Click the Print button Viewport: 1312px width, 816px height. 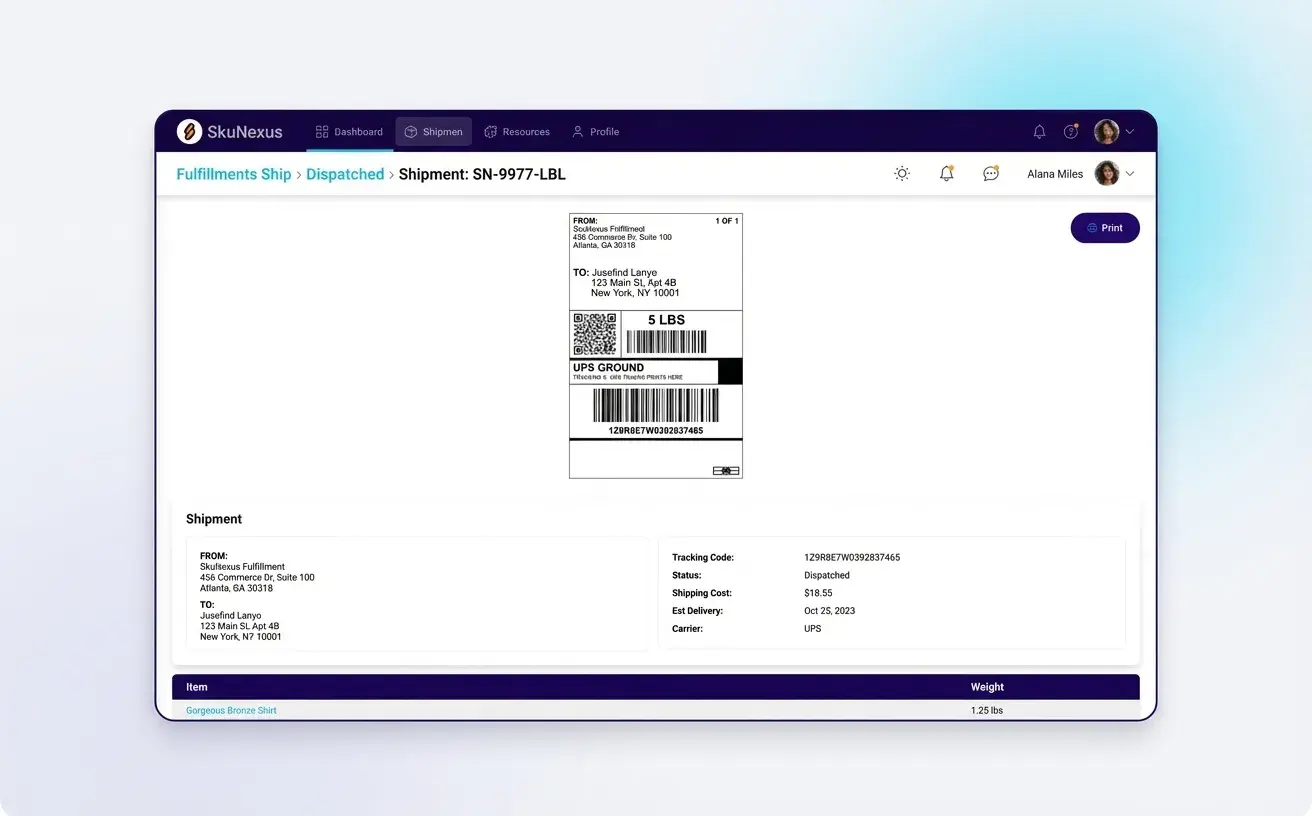[1104, 227]
